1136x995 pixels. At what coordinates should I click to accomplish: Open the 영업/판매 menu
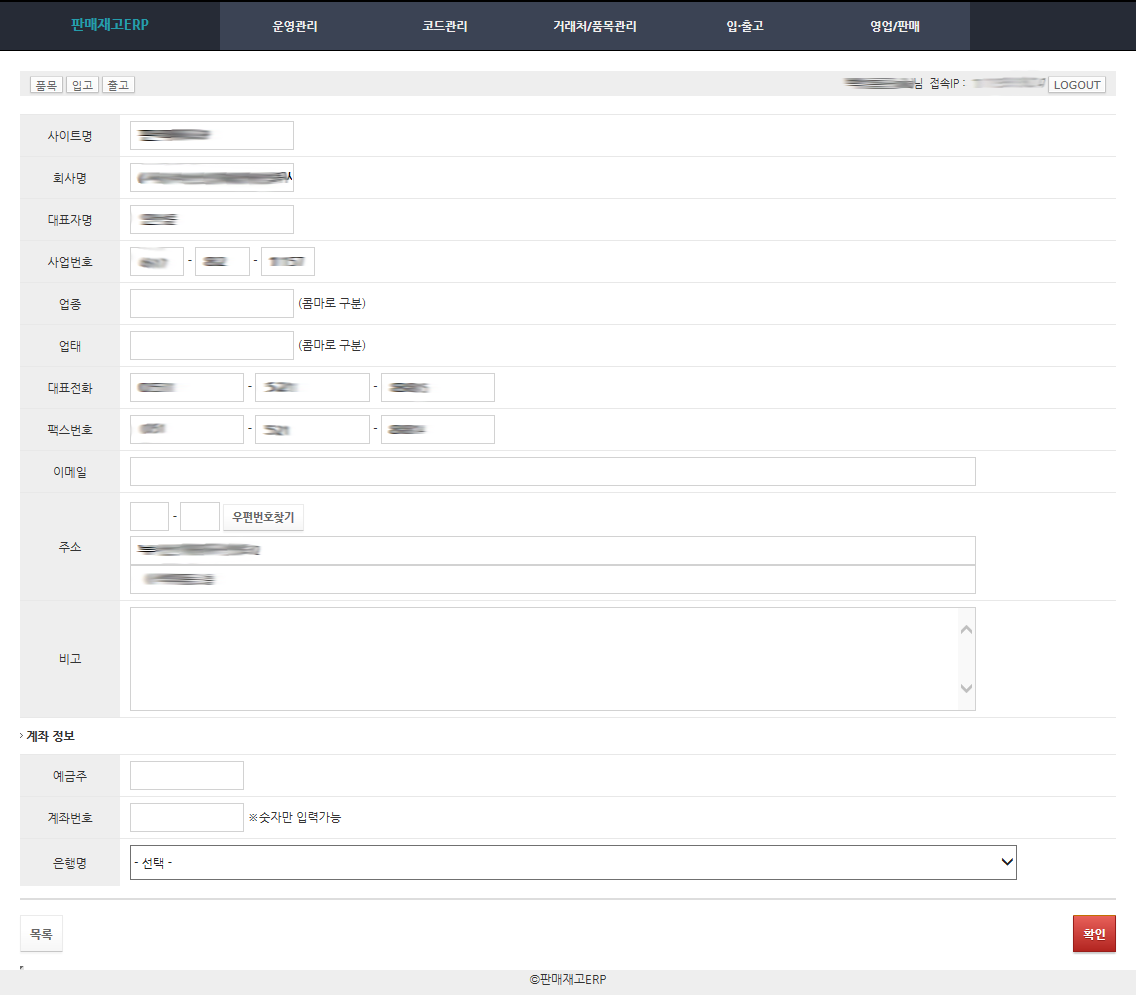click(895, 27)
